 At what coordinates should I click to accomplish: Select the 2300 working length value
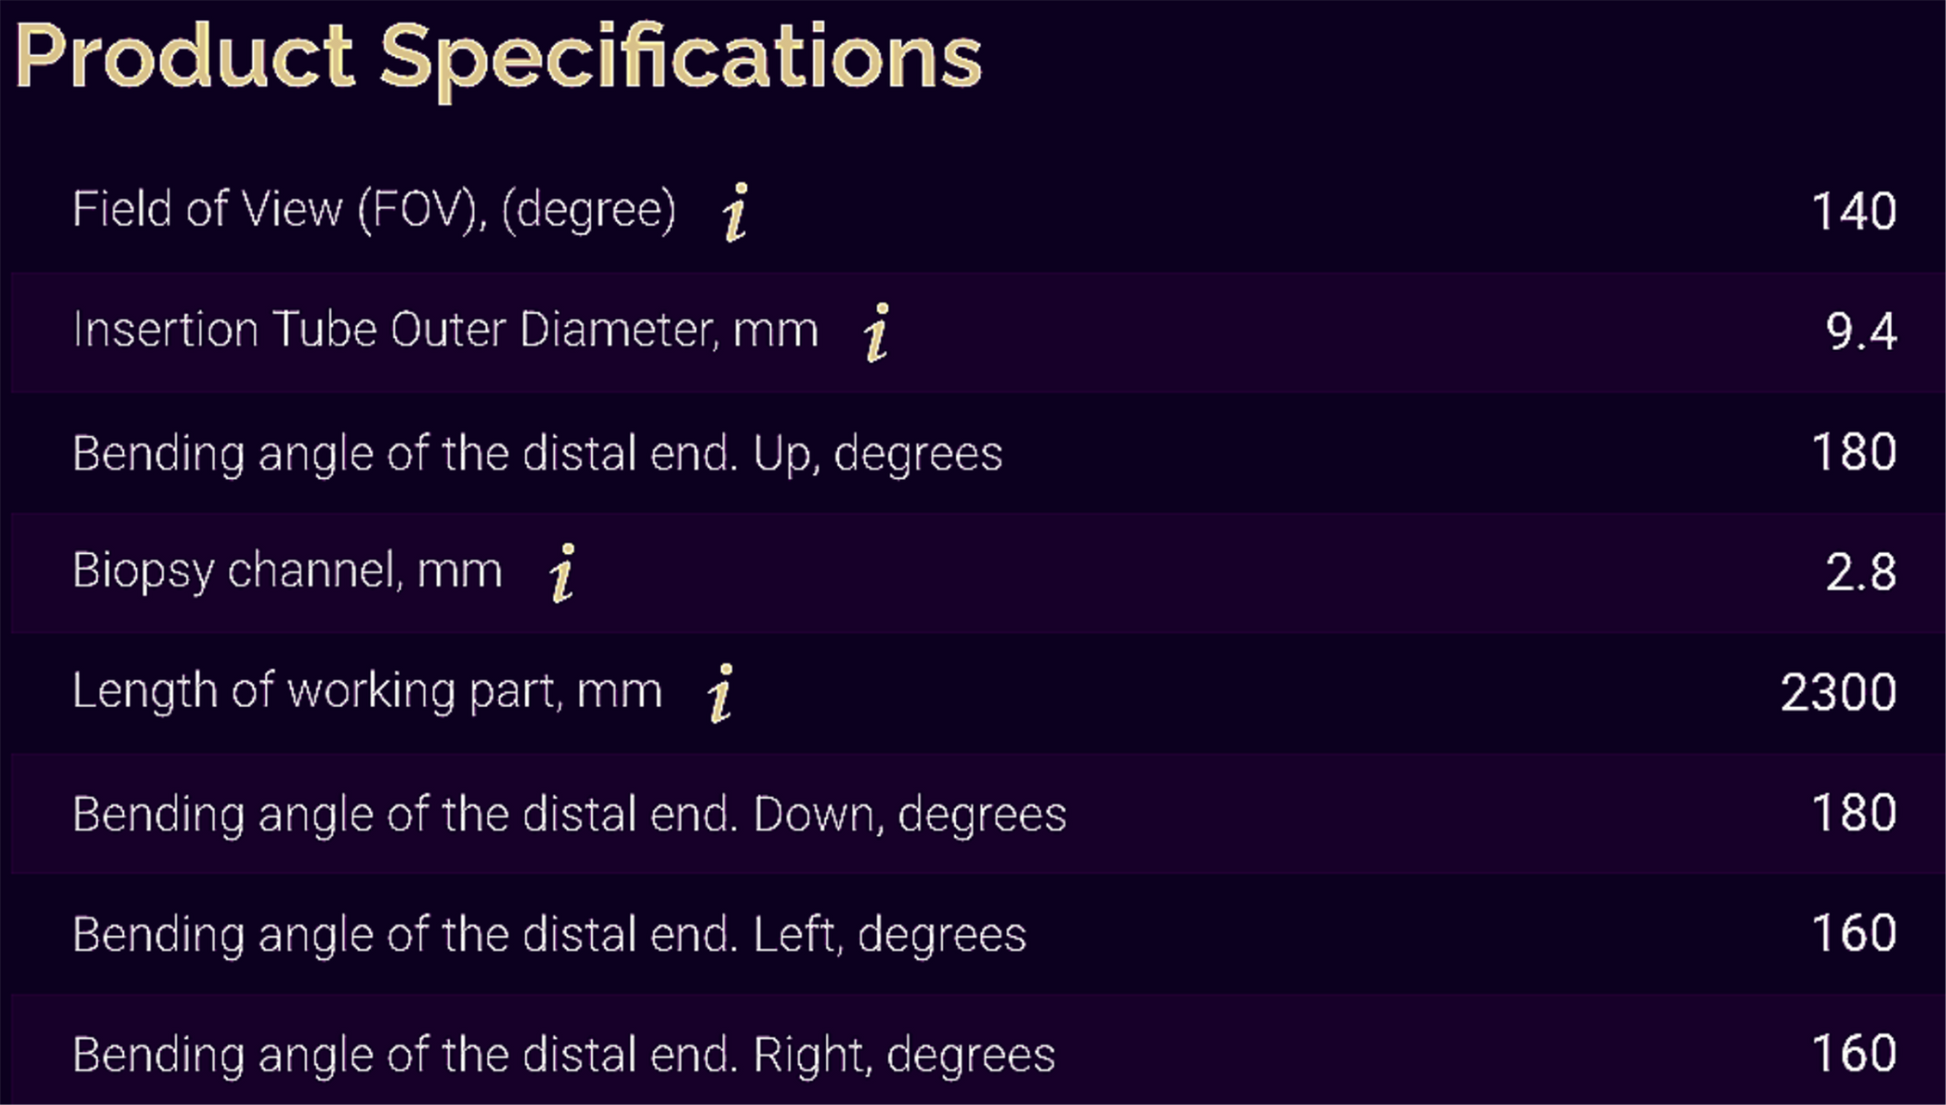tap(1838, 693)
